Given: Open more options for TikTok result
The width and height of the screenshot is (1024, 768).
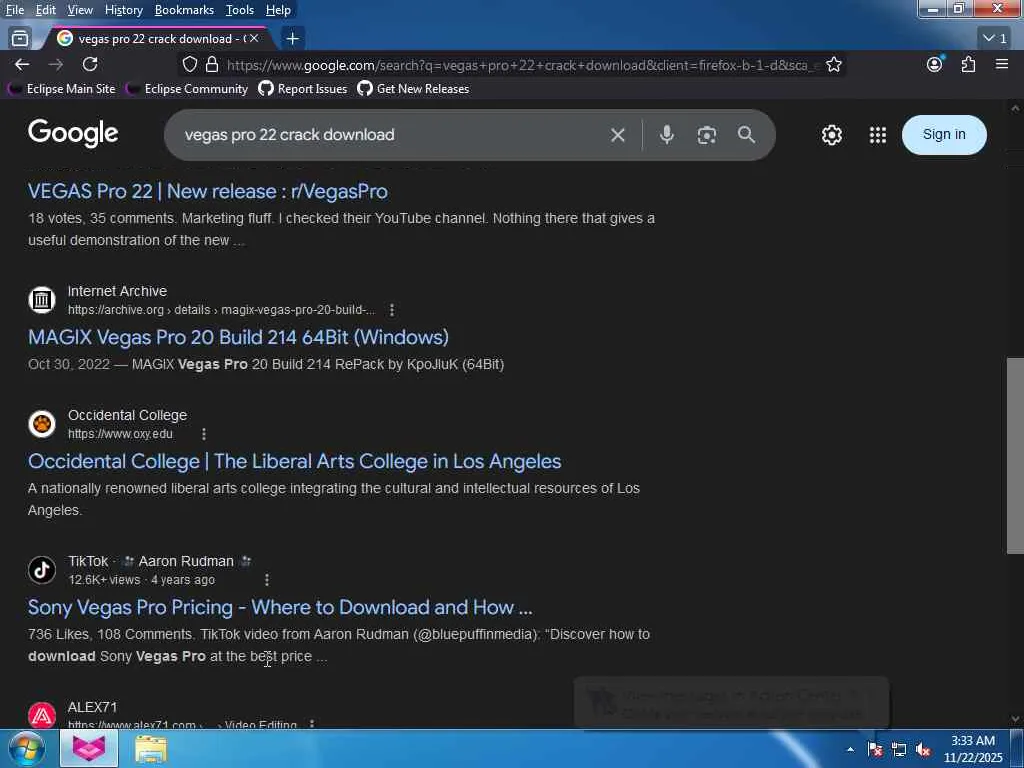Looking at the screenshot, I should click(x=266, y=579).
